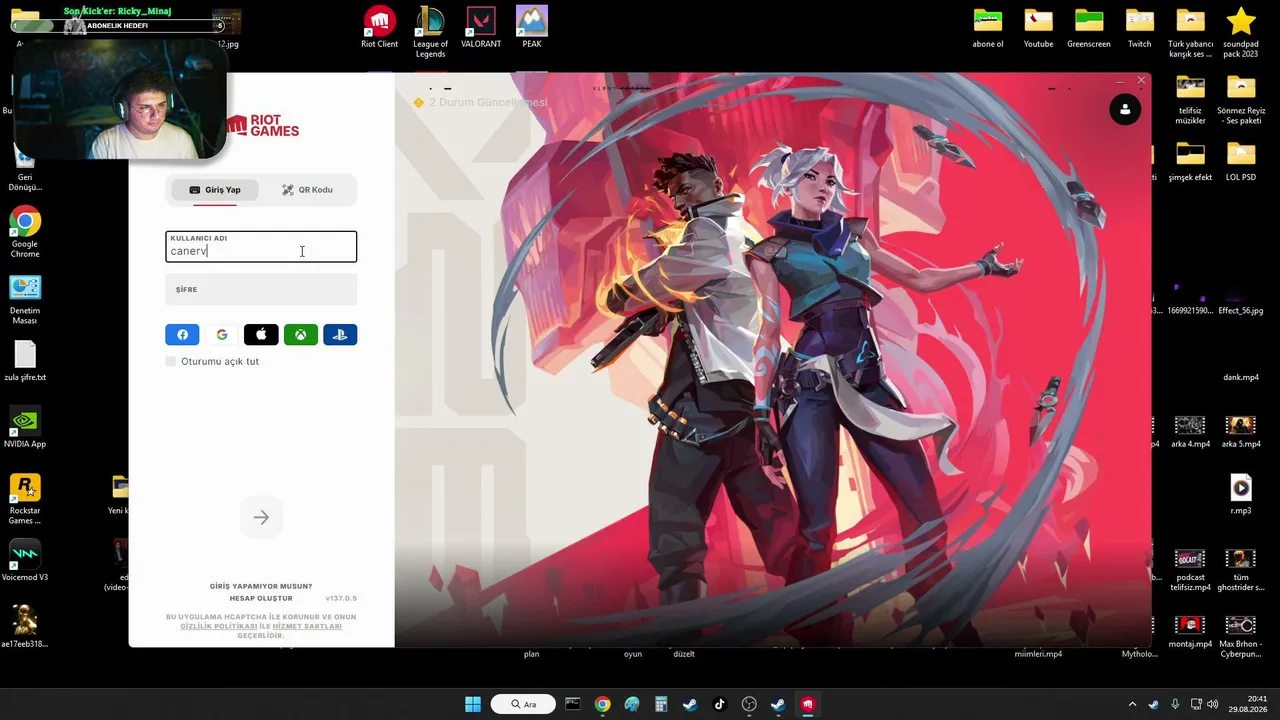Open League of Legends desktop shortcut
The width and height of the screenshot is (1280, 720).
tap(430, 32)
